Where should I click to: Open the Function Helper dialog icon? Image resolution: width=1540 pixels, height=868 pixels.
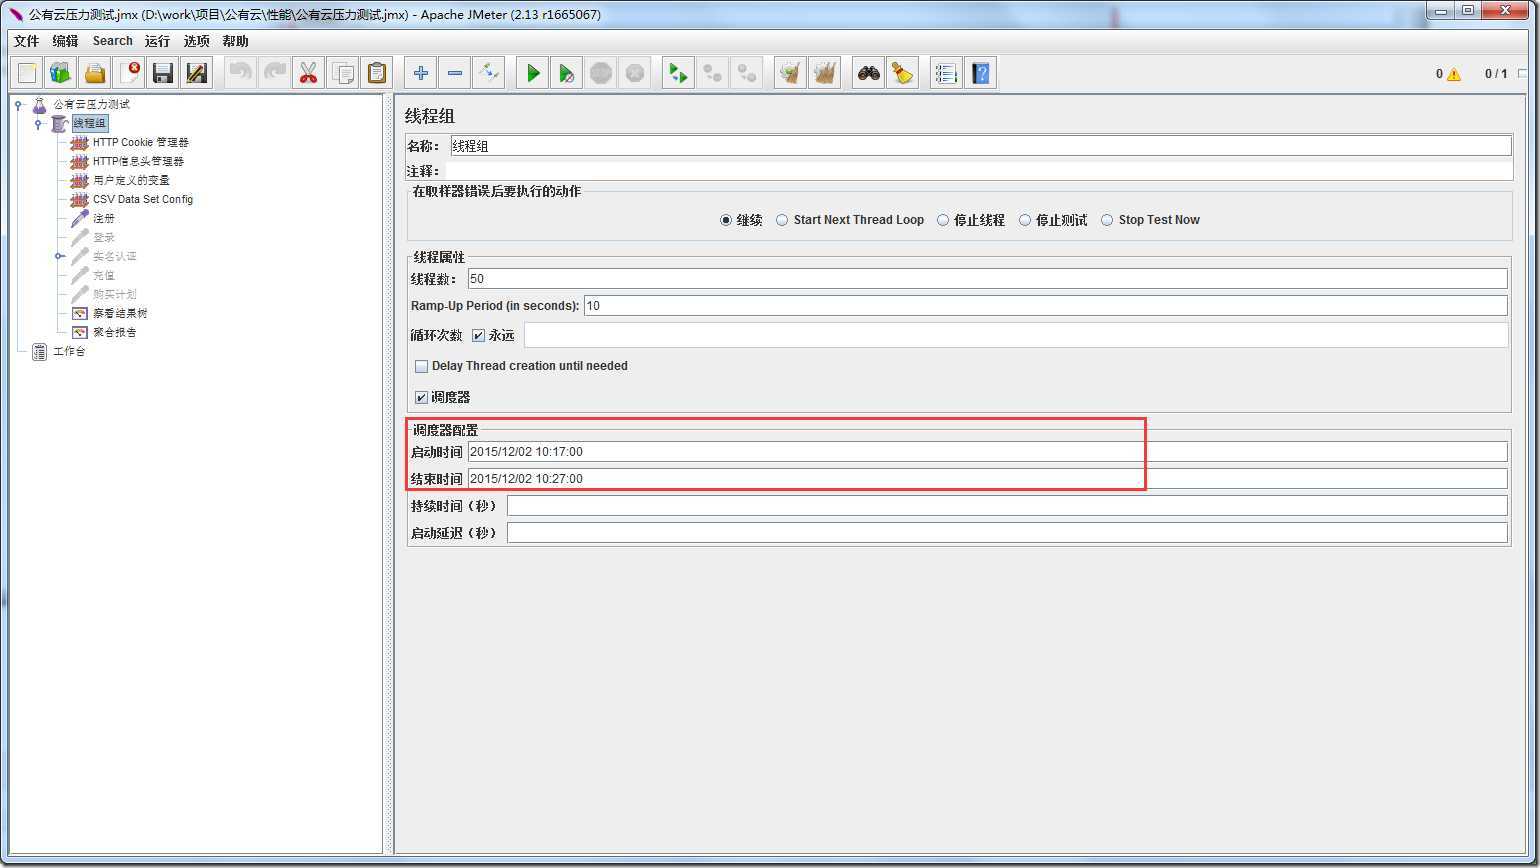947,73
